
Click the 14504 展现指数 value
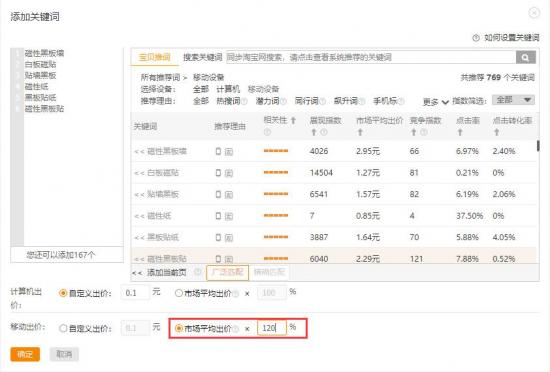tap(321, 173)
